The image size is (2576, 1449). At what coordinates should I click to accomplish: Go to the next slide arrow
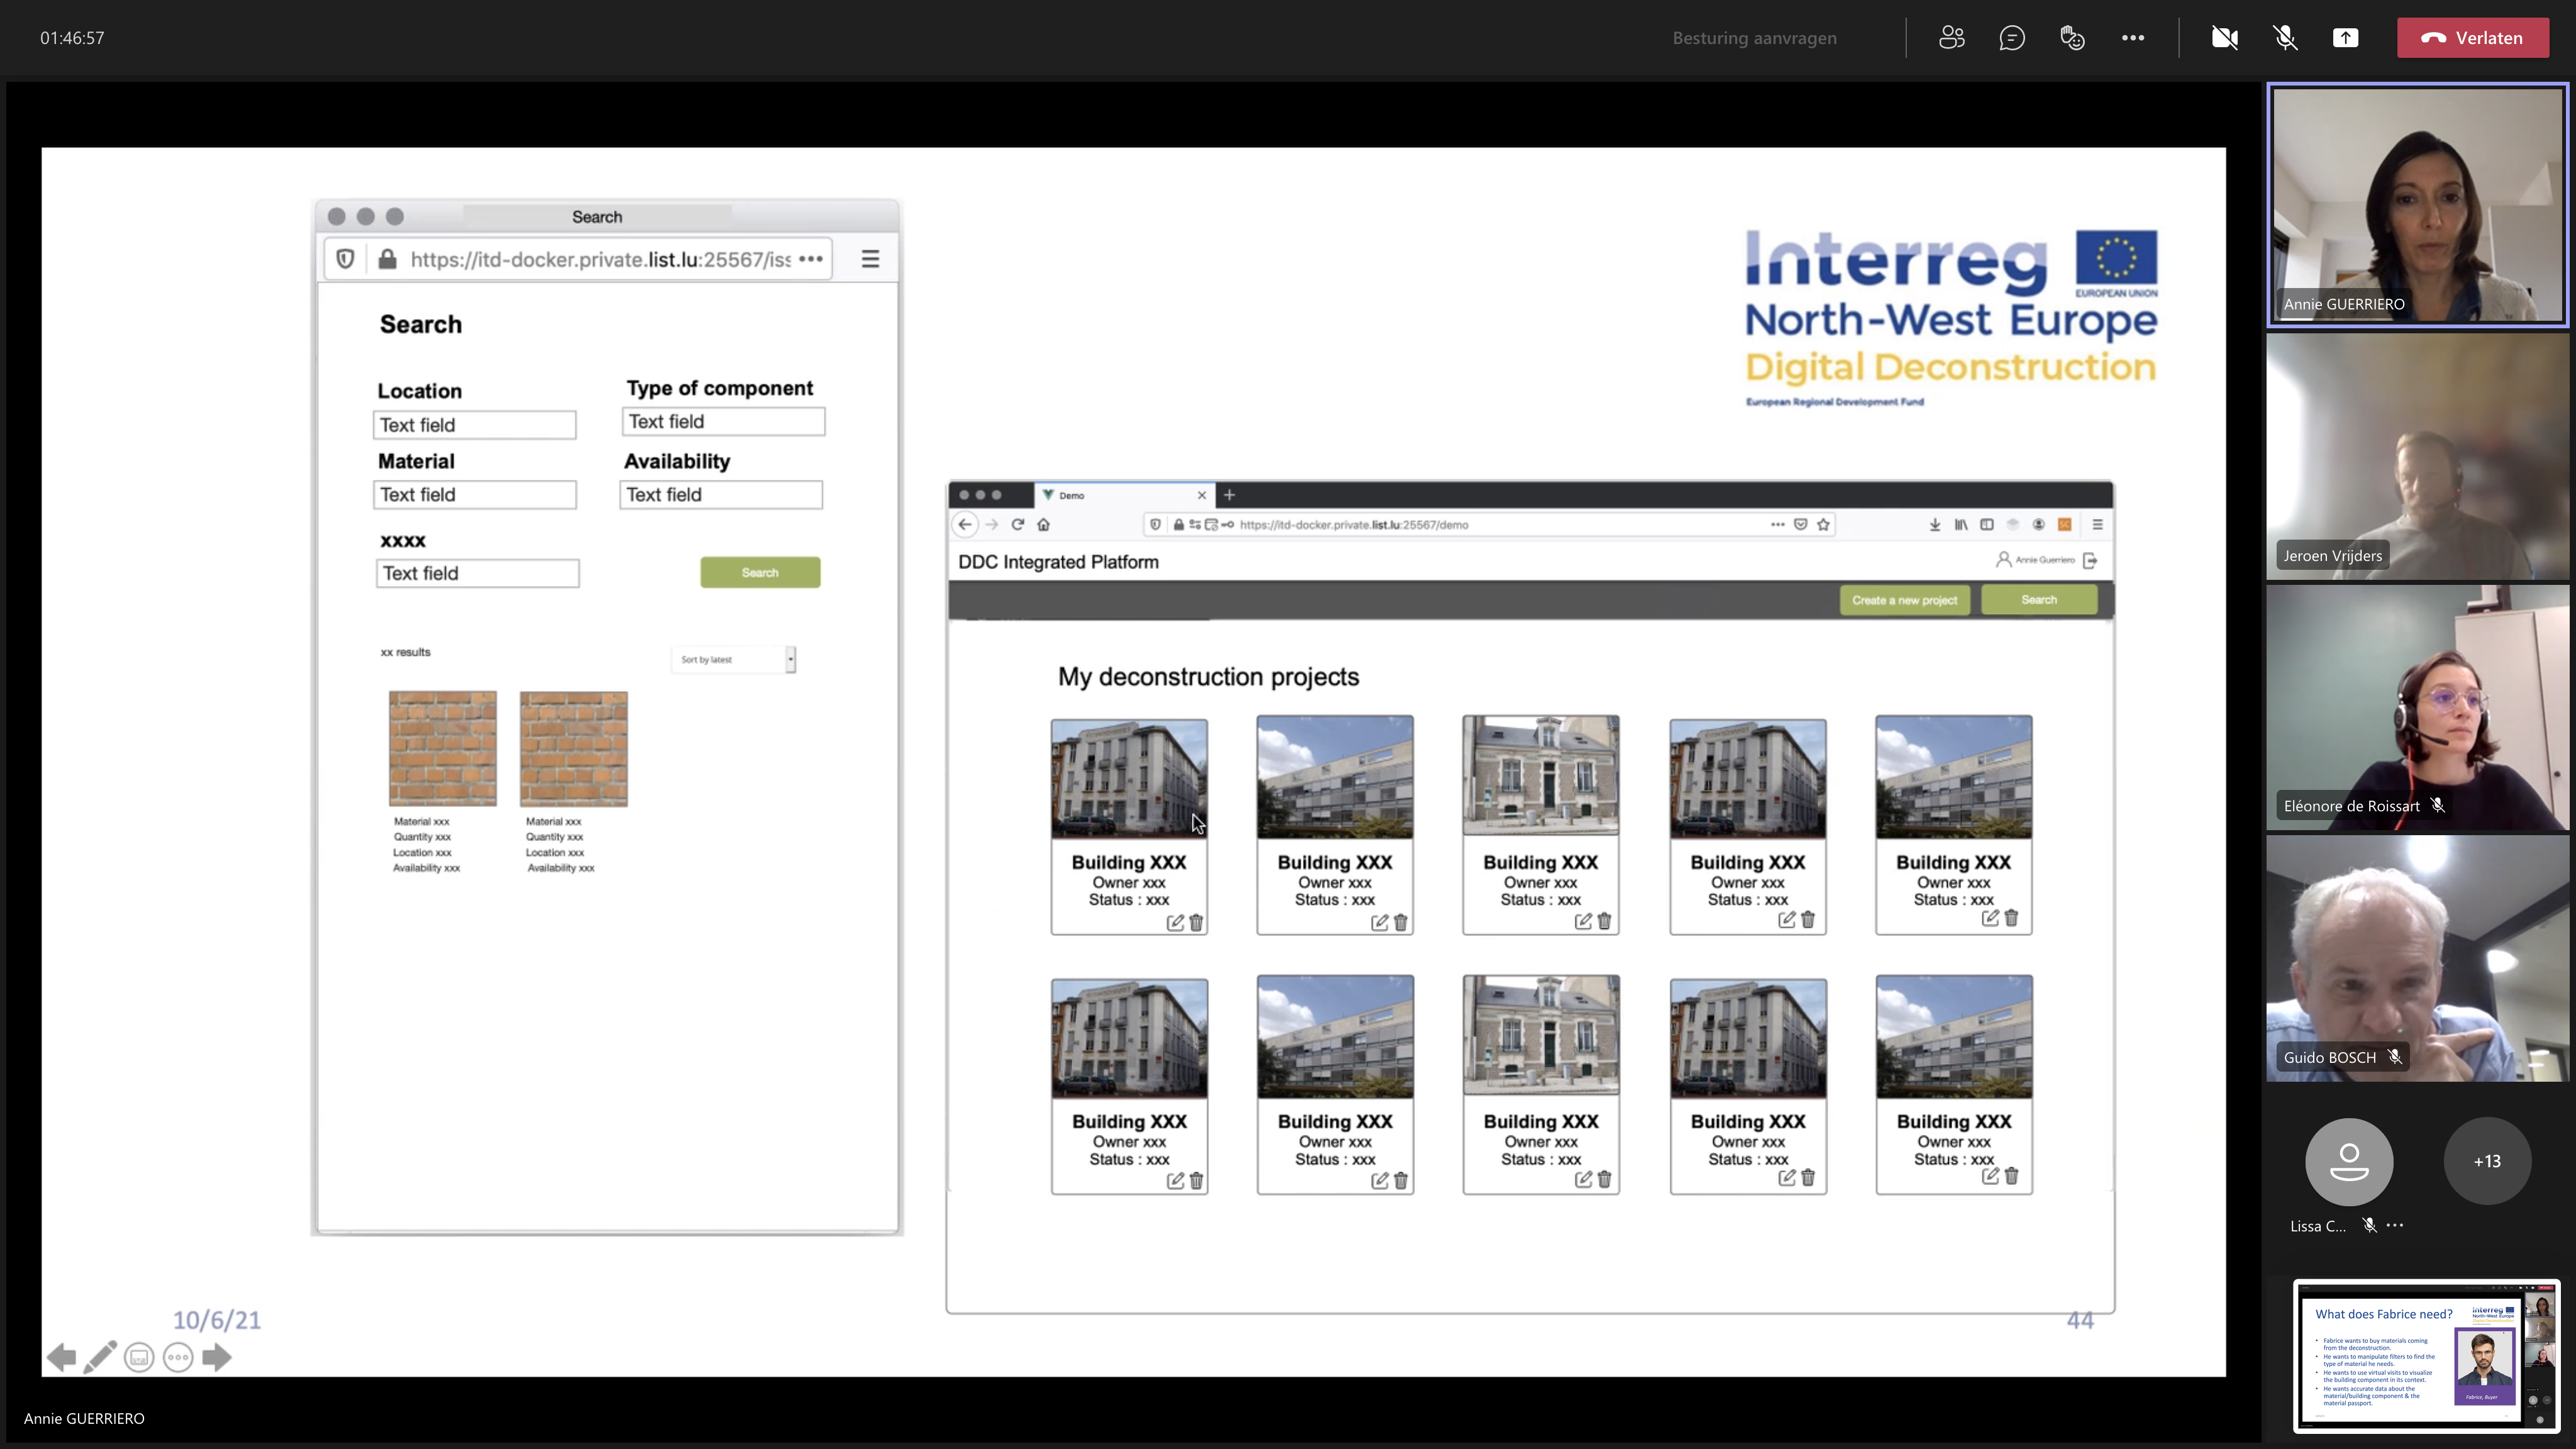pyautogui.click(x=217, y=1357)
